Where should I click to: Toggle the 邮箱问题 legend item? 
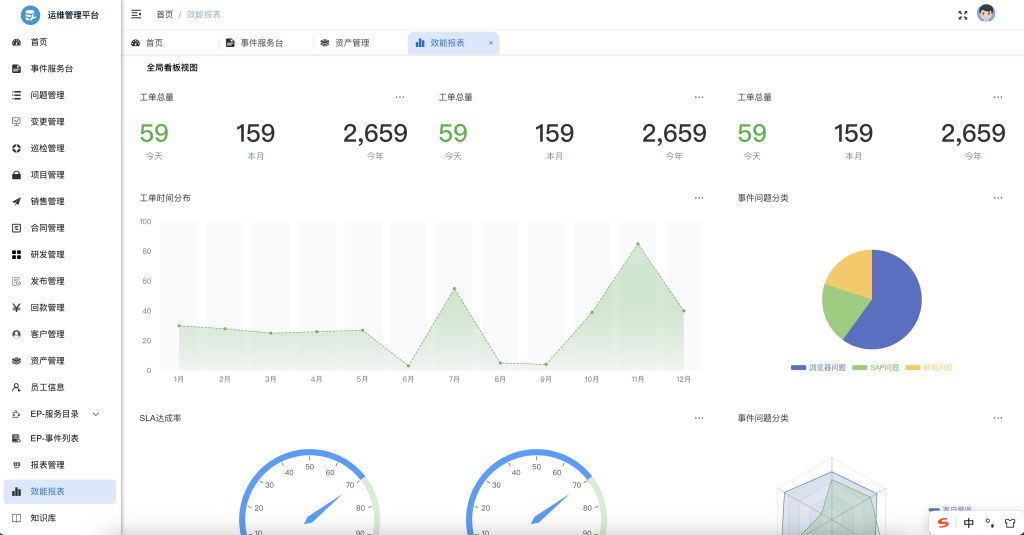[x=930, y=368]
